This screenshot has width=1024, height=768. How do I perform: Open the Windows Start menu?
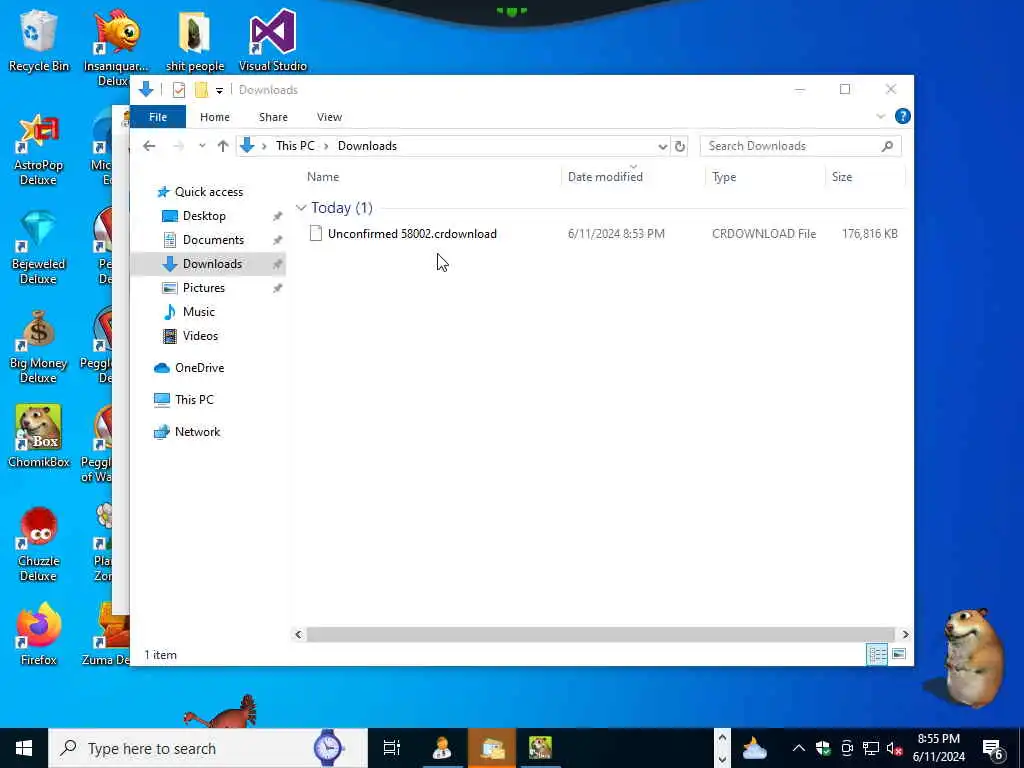pyautogui.click(x=24, y=748)
